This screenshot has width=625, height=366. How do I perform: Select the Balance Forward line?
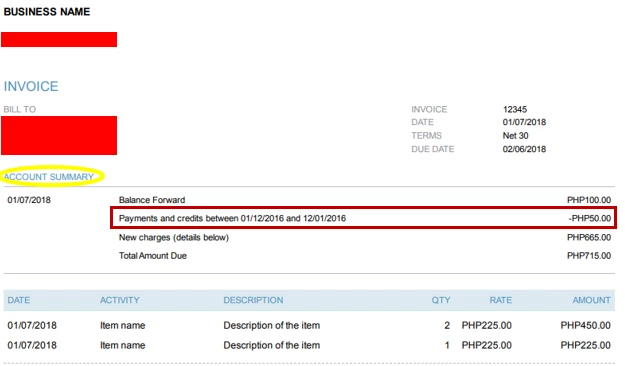coord(152,200)
